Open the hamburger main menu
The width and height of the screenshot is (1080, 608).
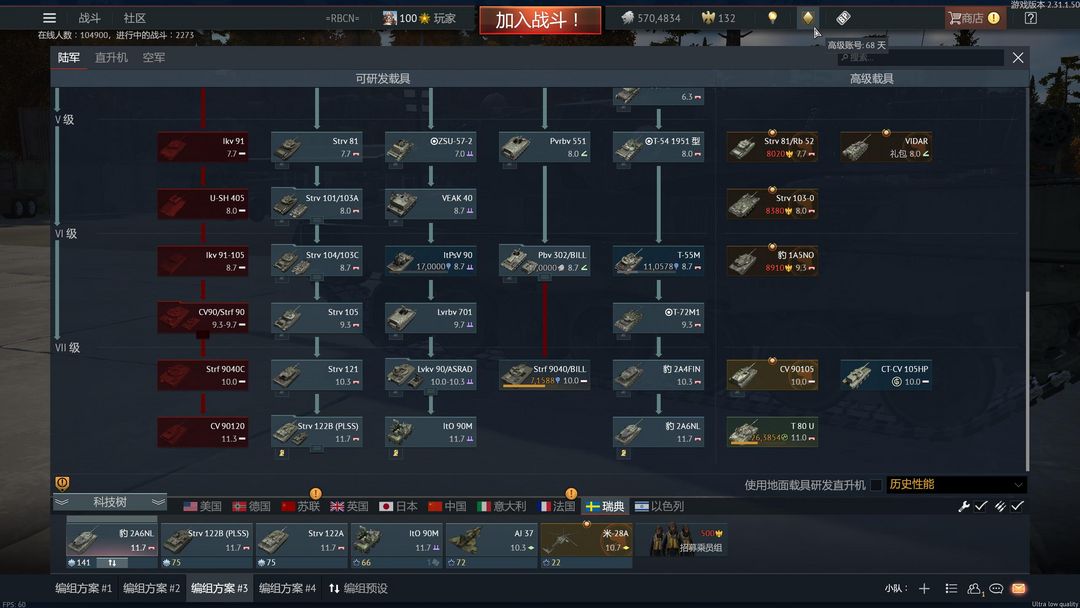point(49,18)
